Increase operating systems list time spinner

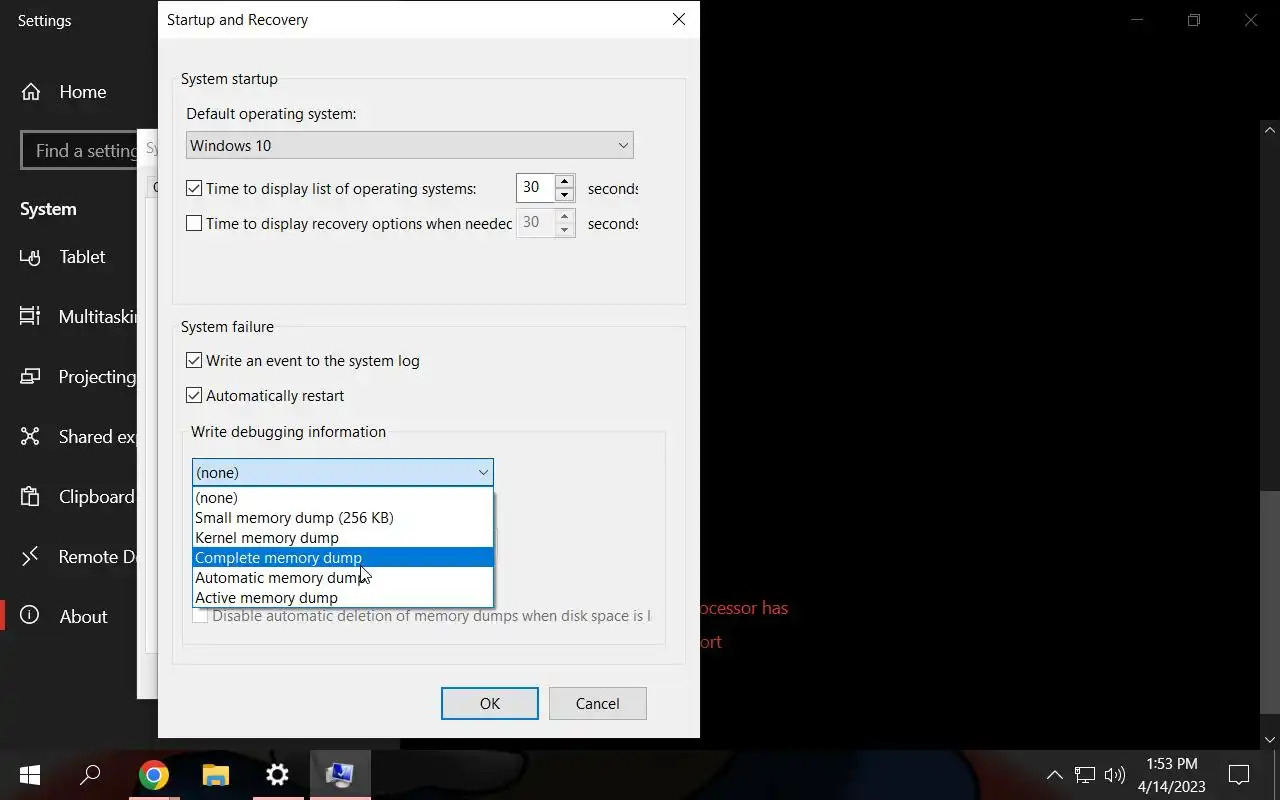[564, 181]
